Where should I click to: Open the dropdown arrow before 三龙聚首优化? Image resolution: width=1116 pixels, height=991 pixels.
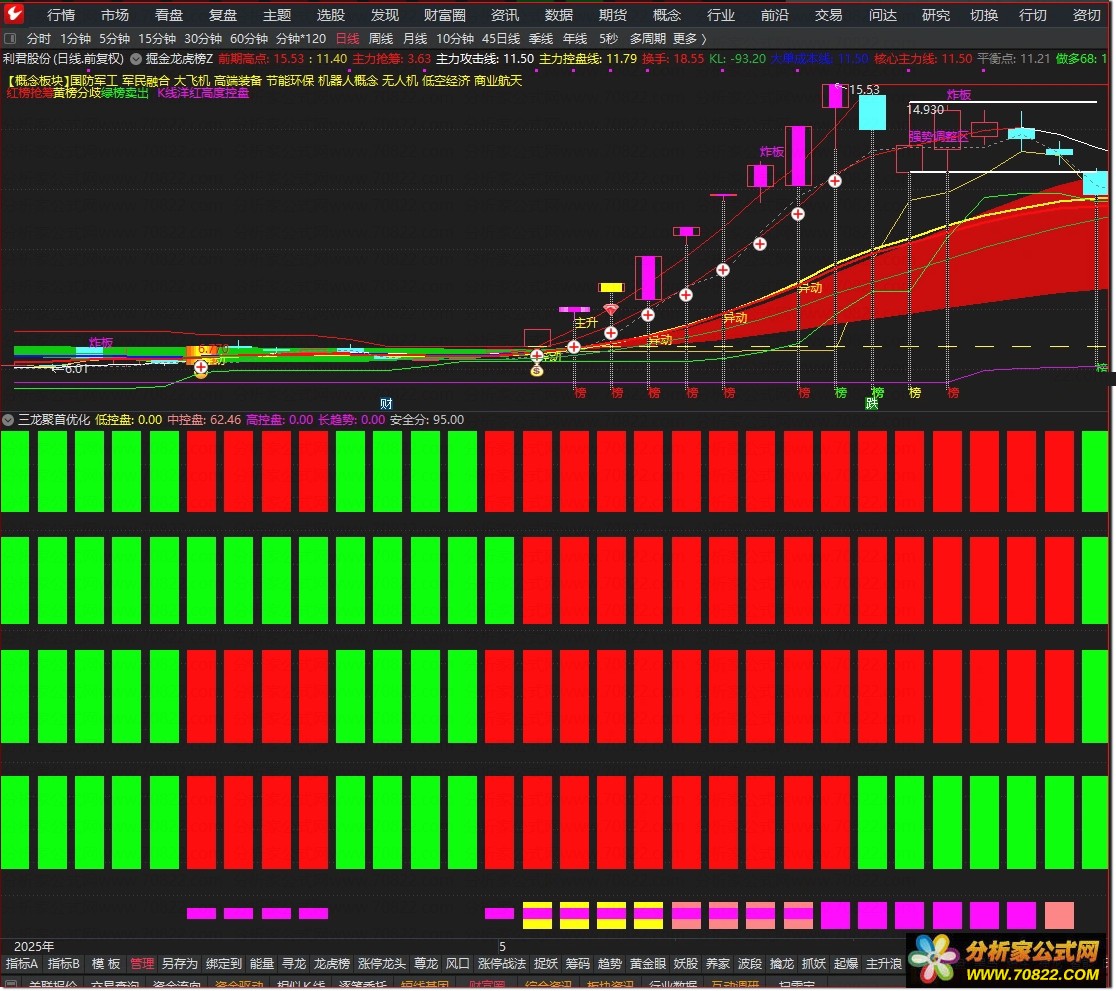8,420
